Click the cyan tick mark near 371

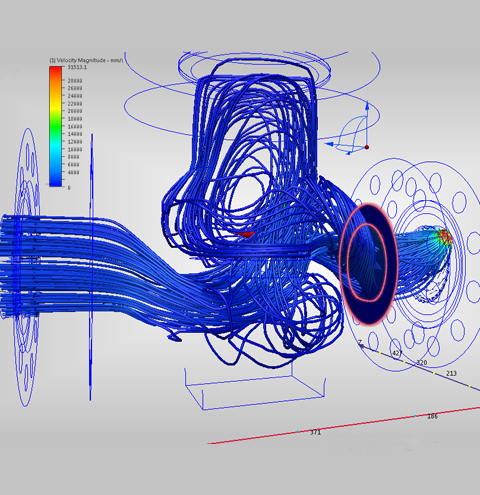tap(298, 431)
